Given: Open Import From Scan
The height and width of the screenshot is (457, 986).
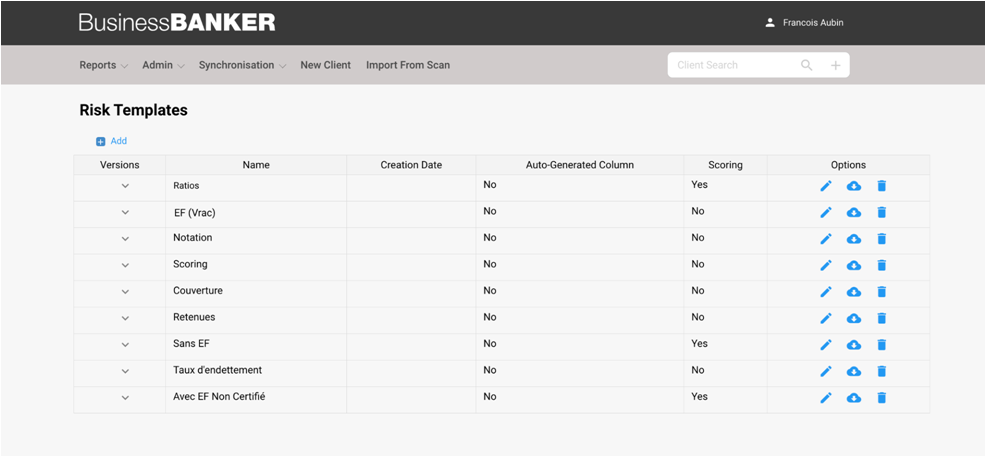Looking at the screenshot, I should click(408, 66).
